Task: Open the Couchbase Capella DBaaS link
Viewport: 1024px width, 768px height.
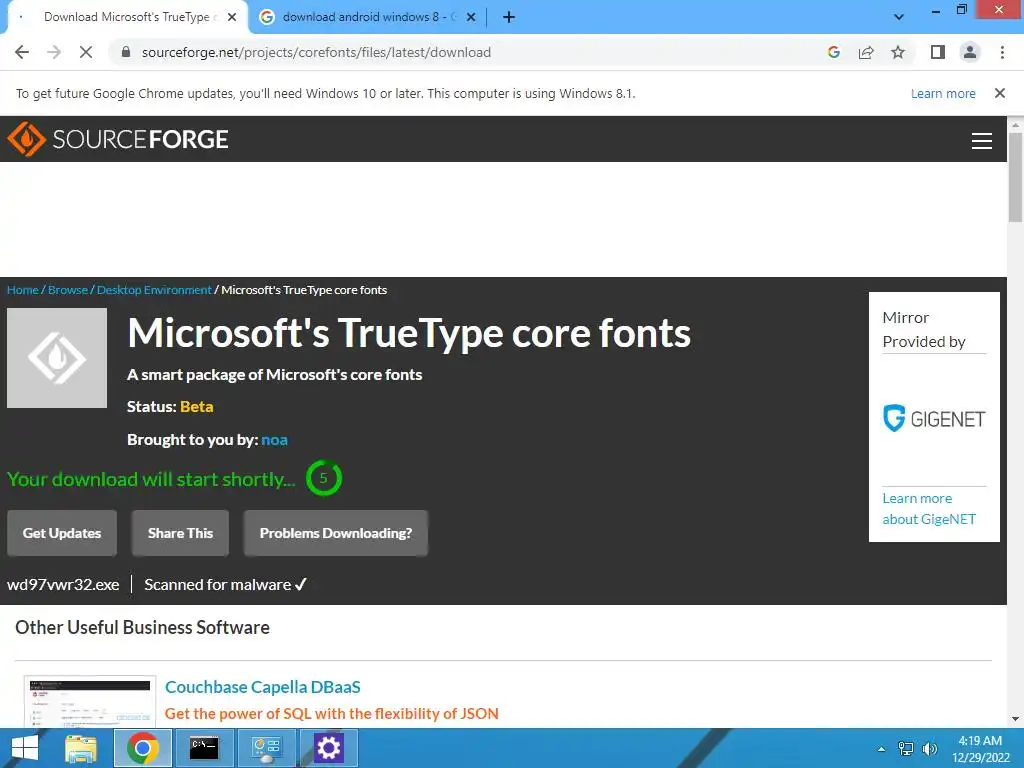Action: tap(263, 687)
